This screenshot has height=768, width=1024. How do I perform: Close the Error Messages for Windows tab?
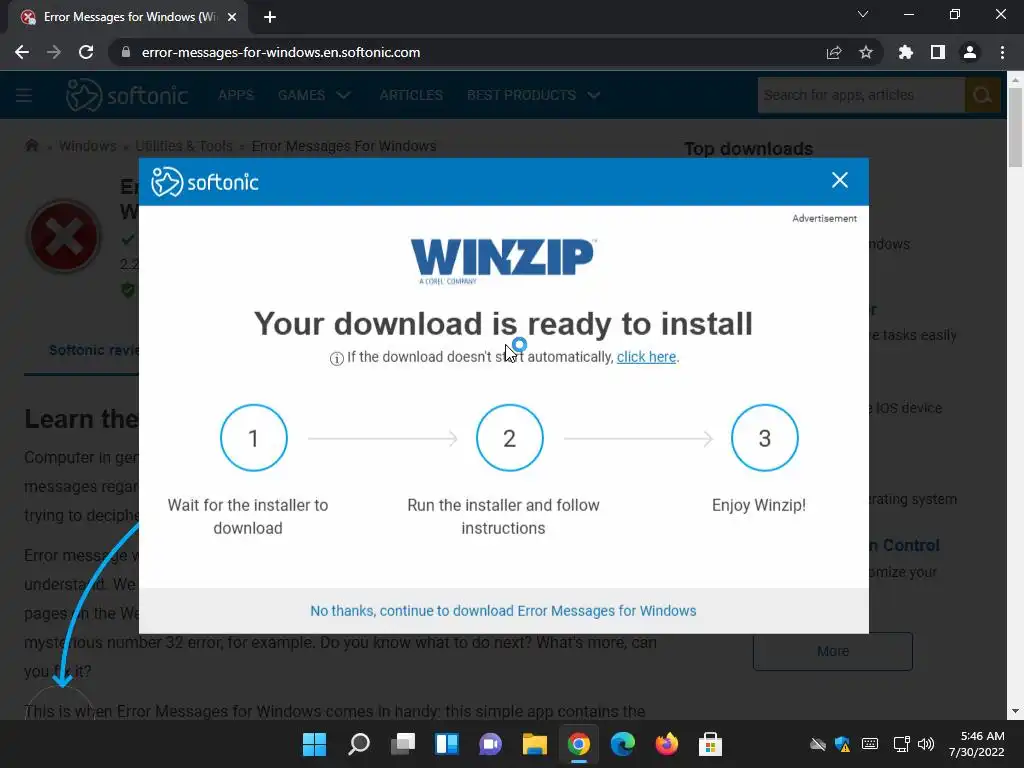pos(232,17)
